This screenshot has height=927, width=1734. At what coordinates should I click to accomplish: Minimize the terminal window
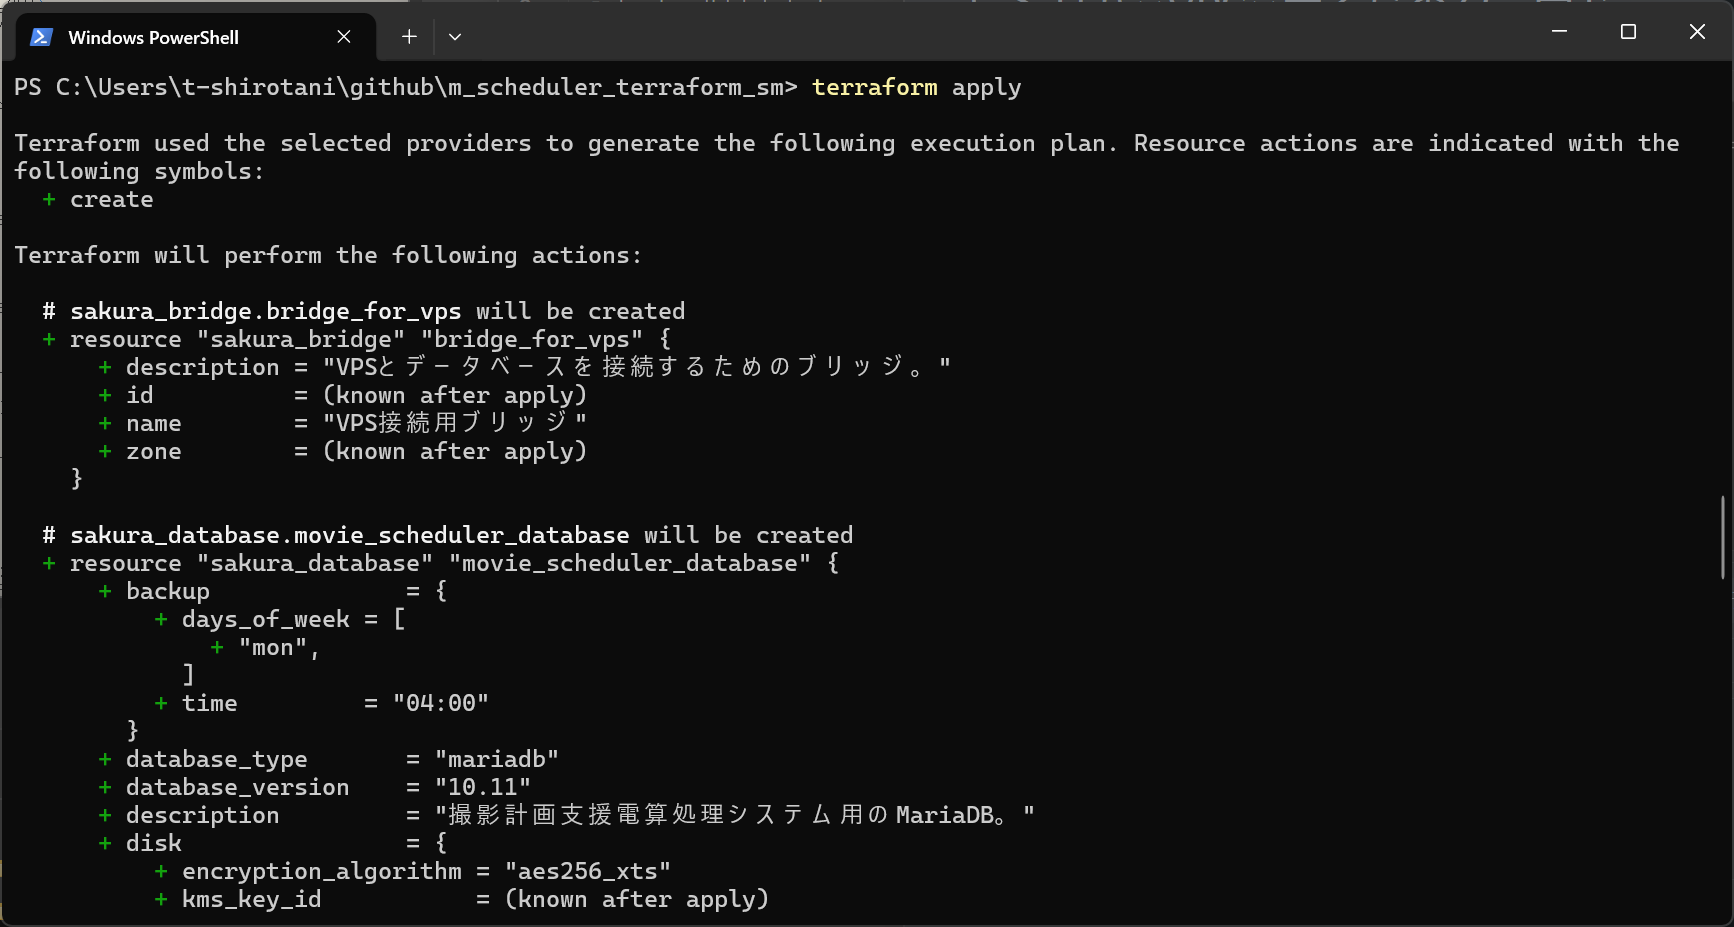[1559, 32]
